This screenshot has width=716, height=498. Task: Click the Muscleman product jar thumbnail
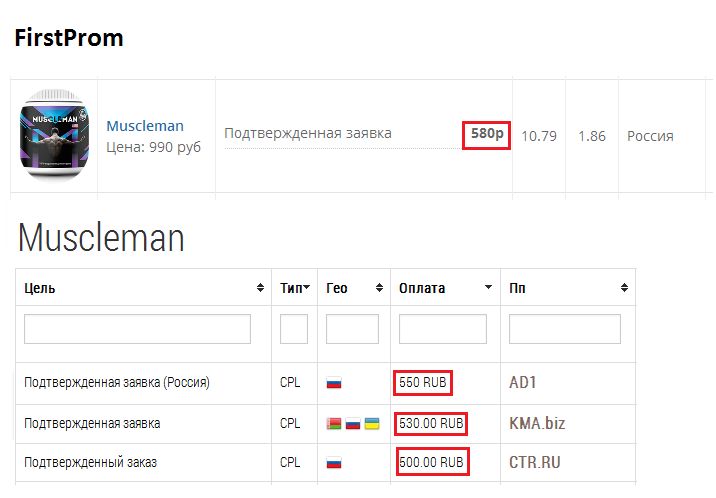pyautogui.click(x=54, y=135)
